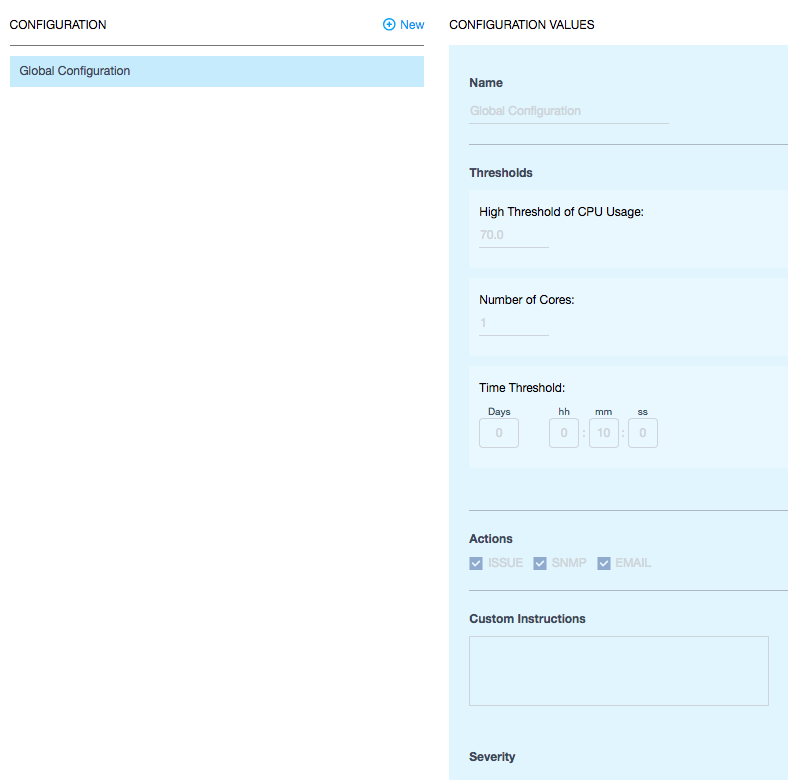This screenshot has height=780, width=788.
Task: Click inside the Custom Instructions text area
Action: pos(618,671)
